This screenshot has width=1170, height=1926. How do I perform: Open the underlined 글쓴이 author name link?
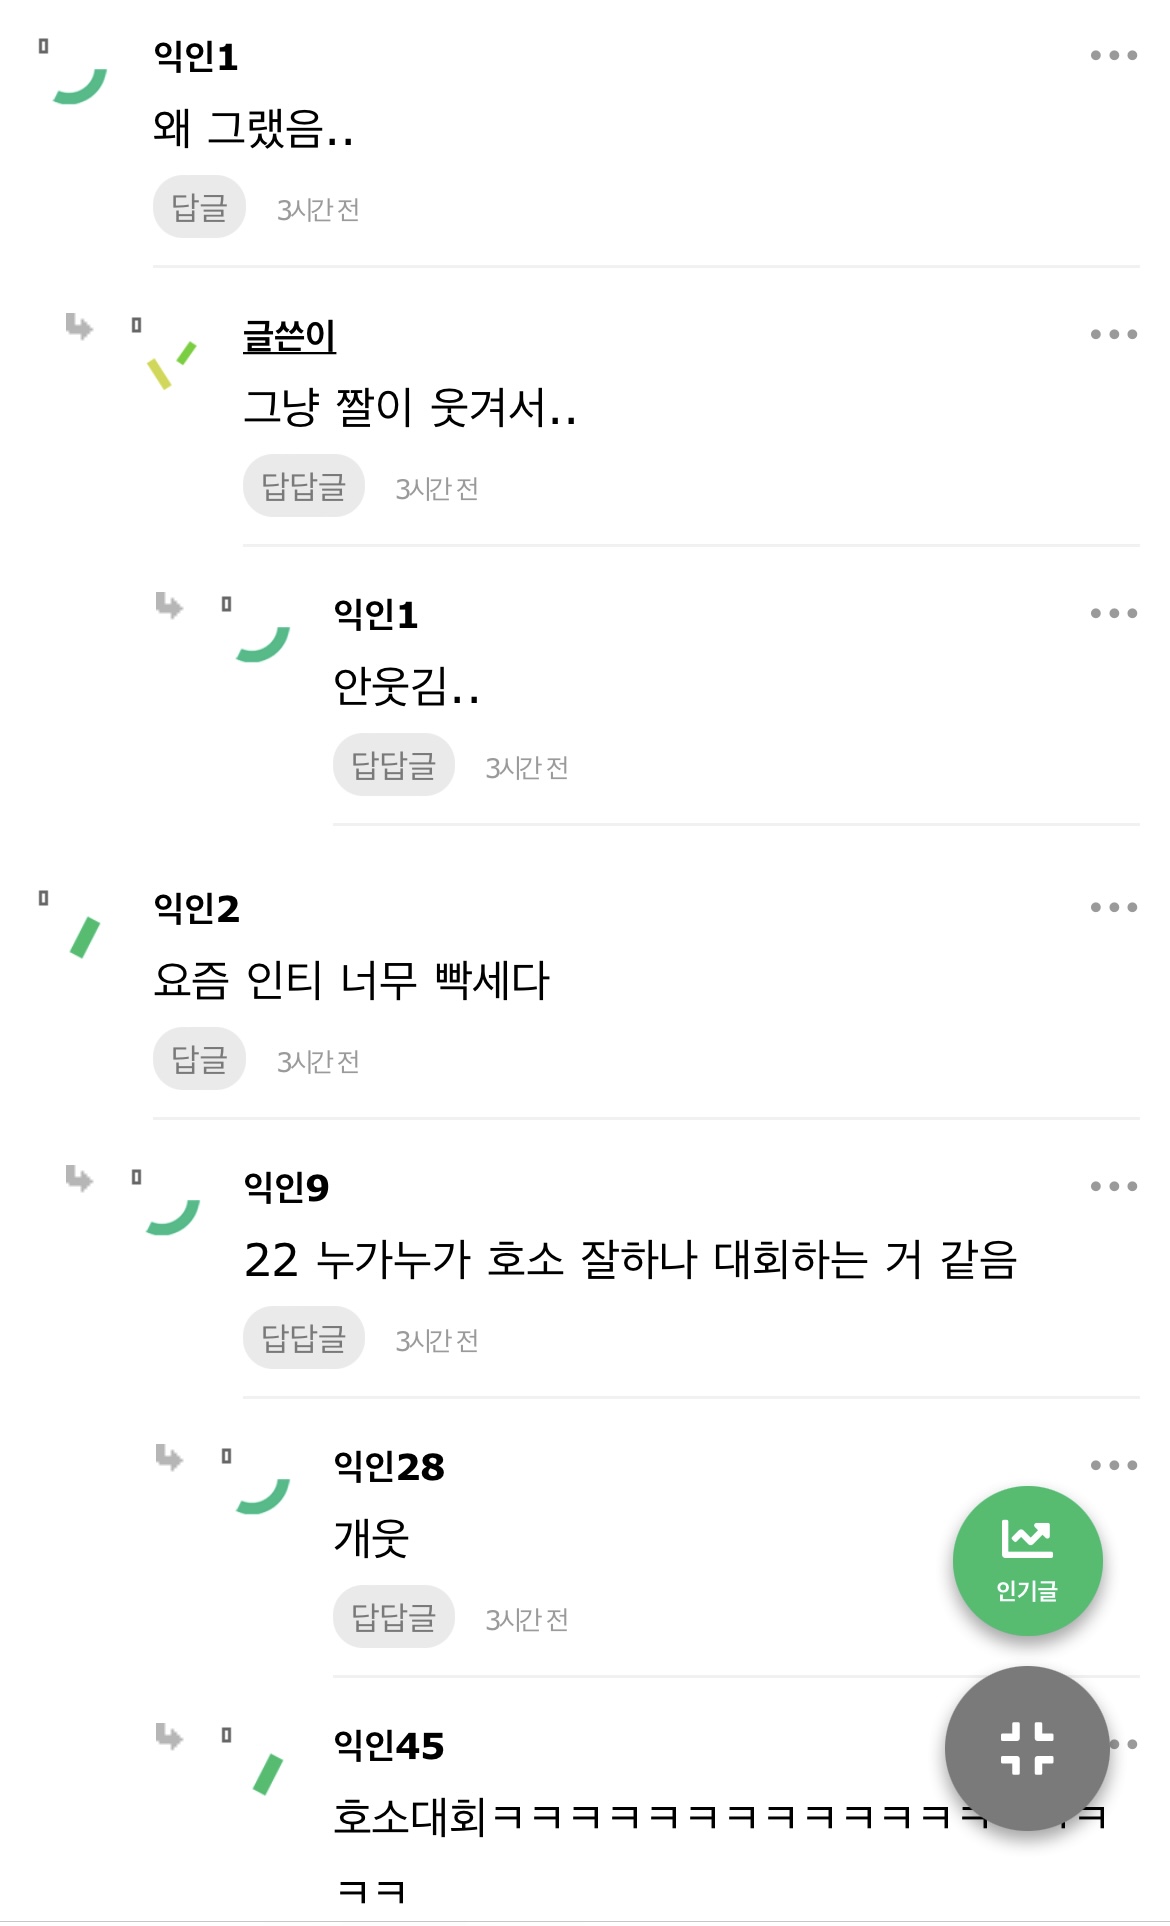tap(289, 336)
